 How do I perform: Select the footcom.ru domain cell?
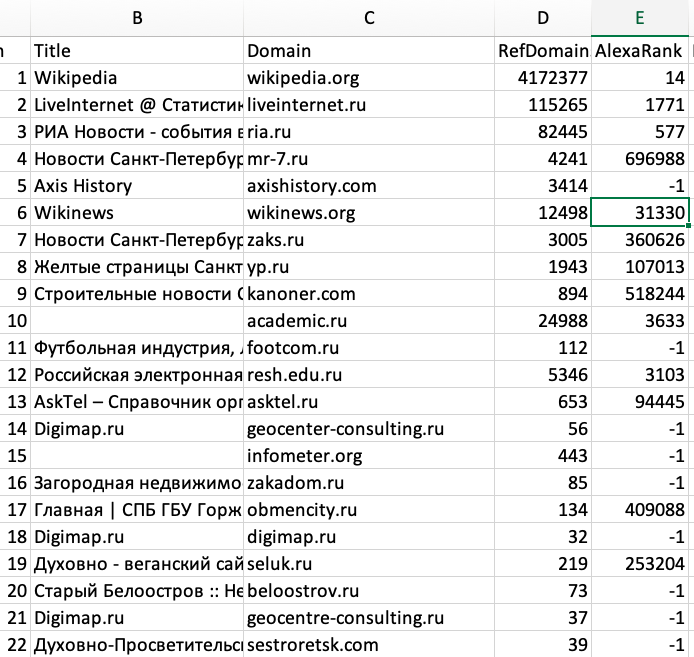pos(369,348)
